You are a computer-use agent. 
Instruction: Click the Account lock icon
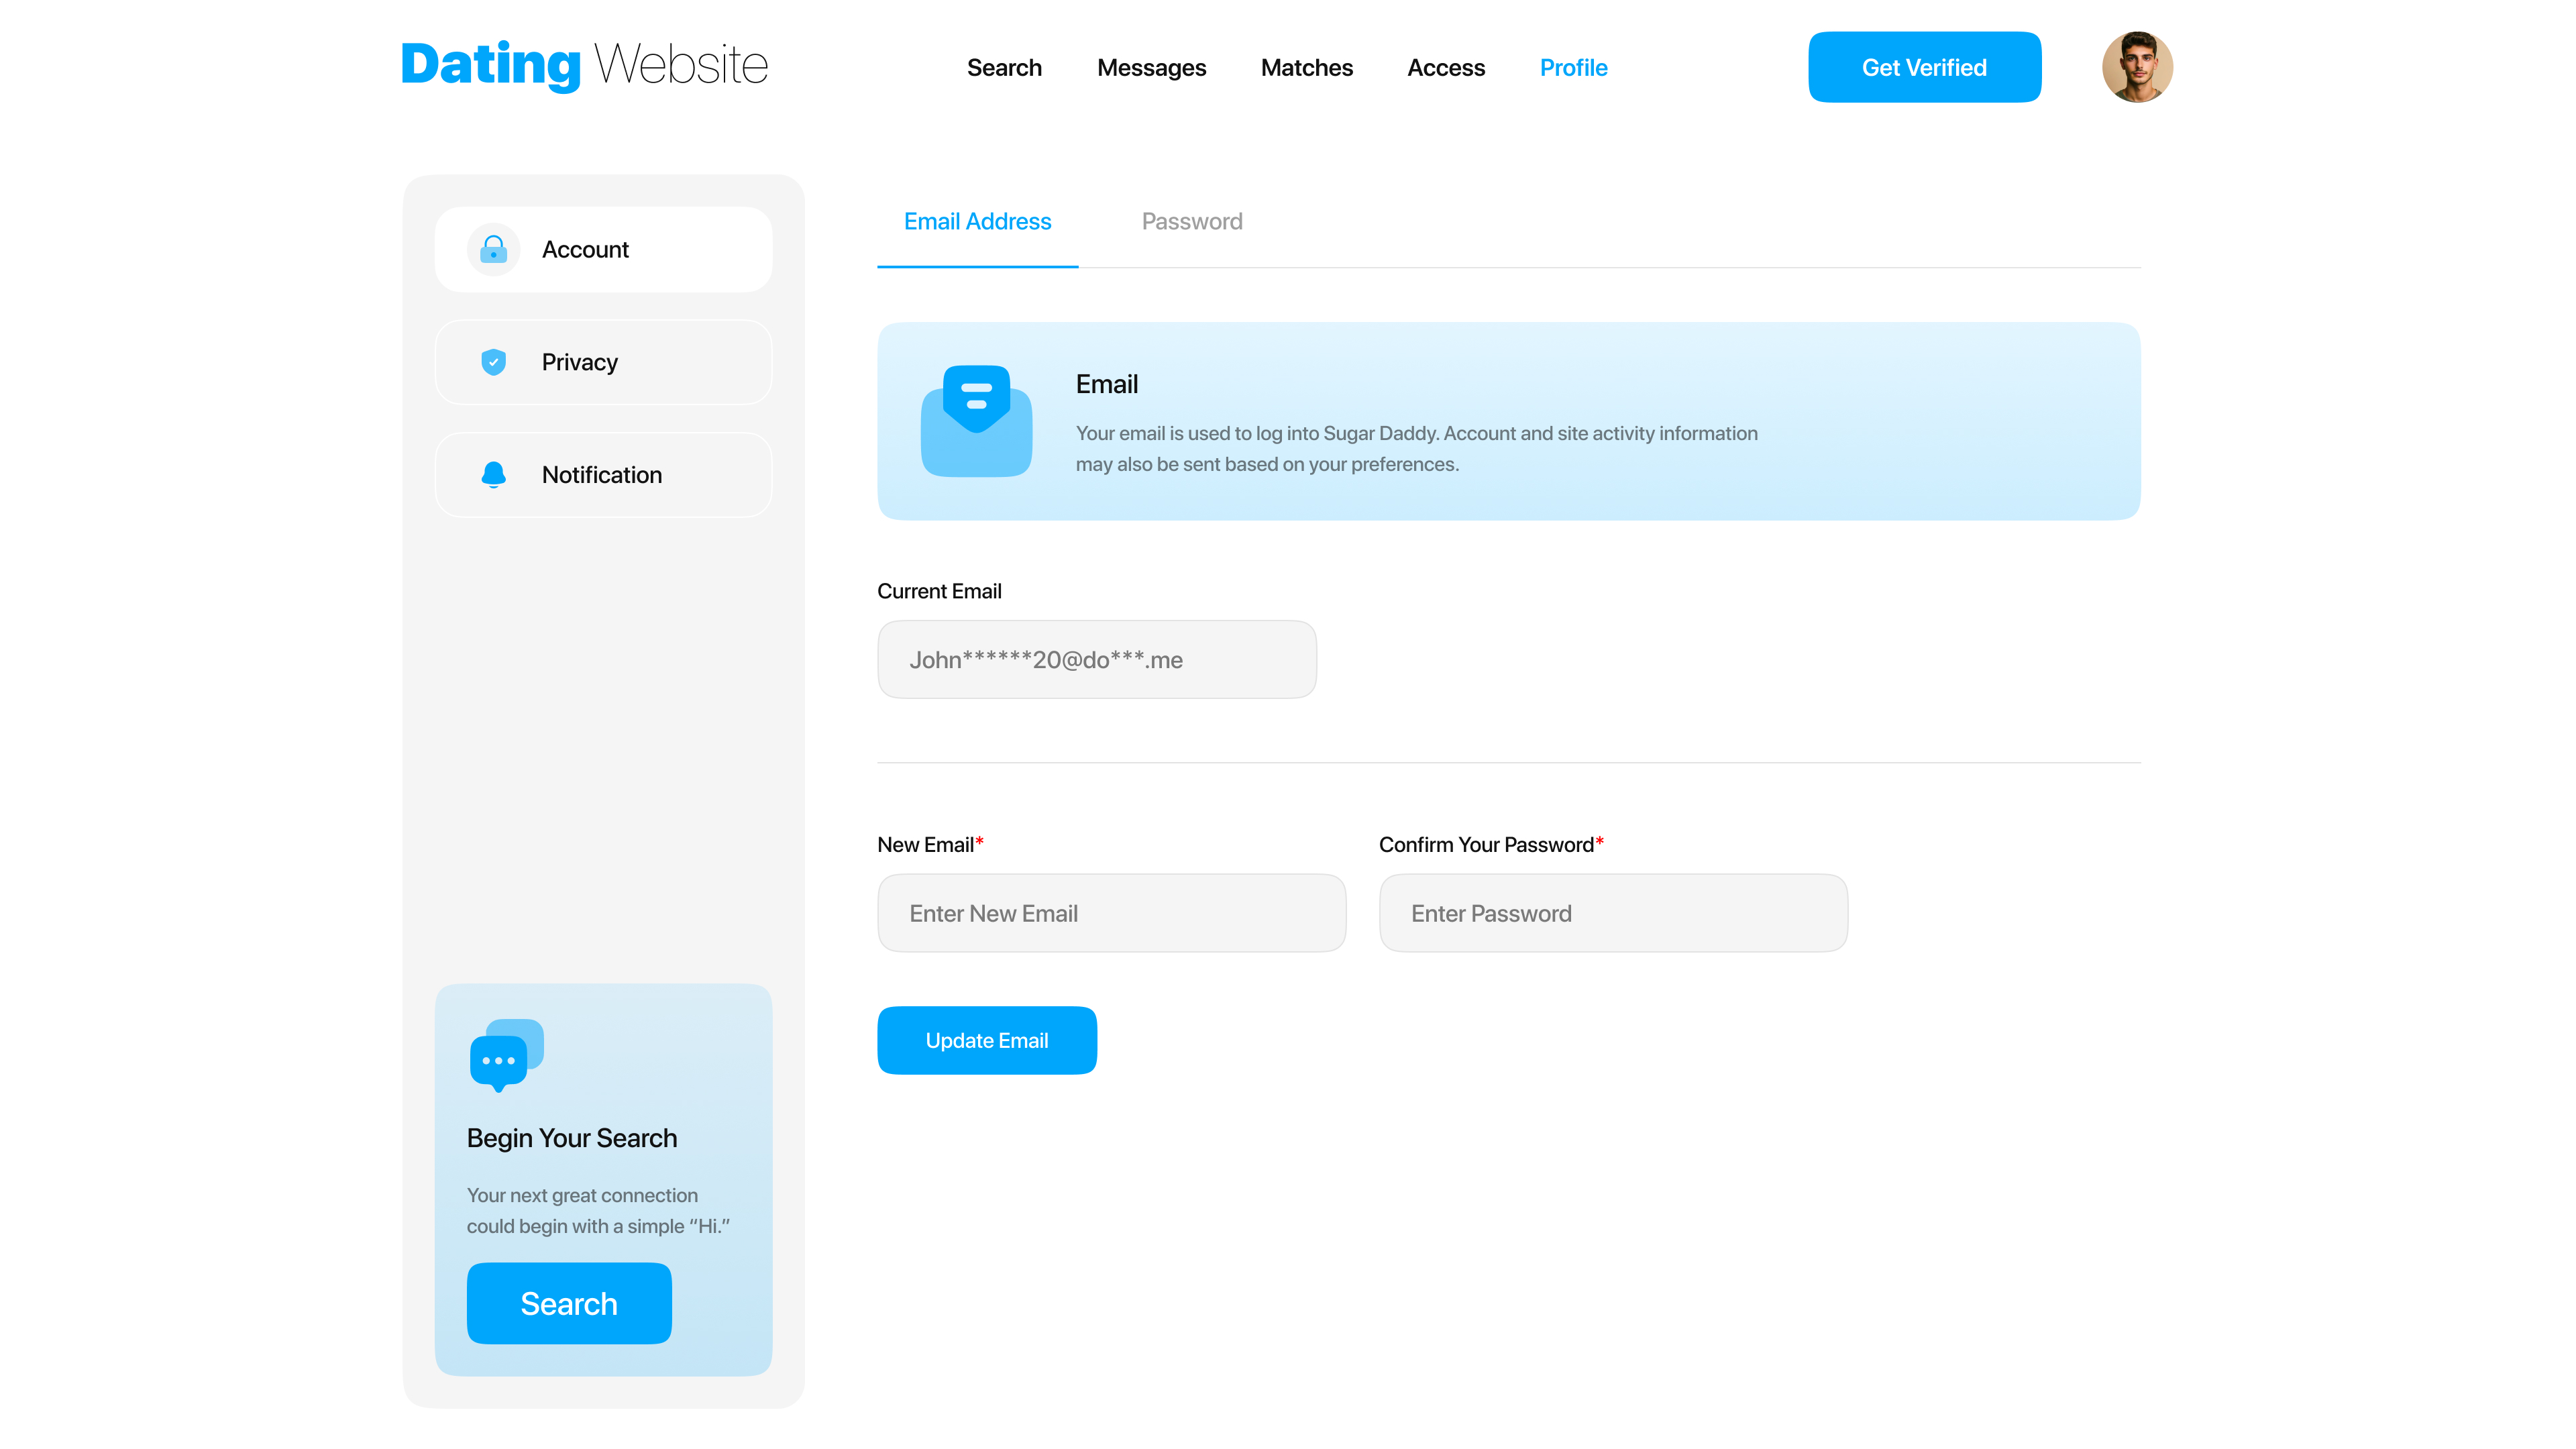point(493,249)
